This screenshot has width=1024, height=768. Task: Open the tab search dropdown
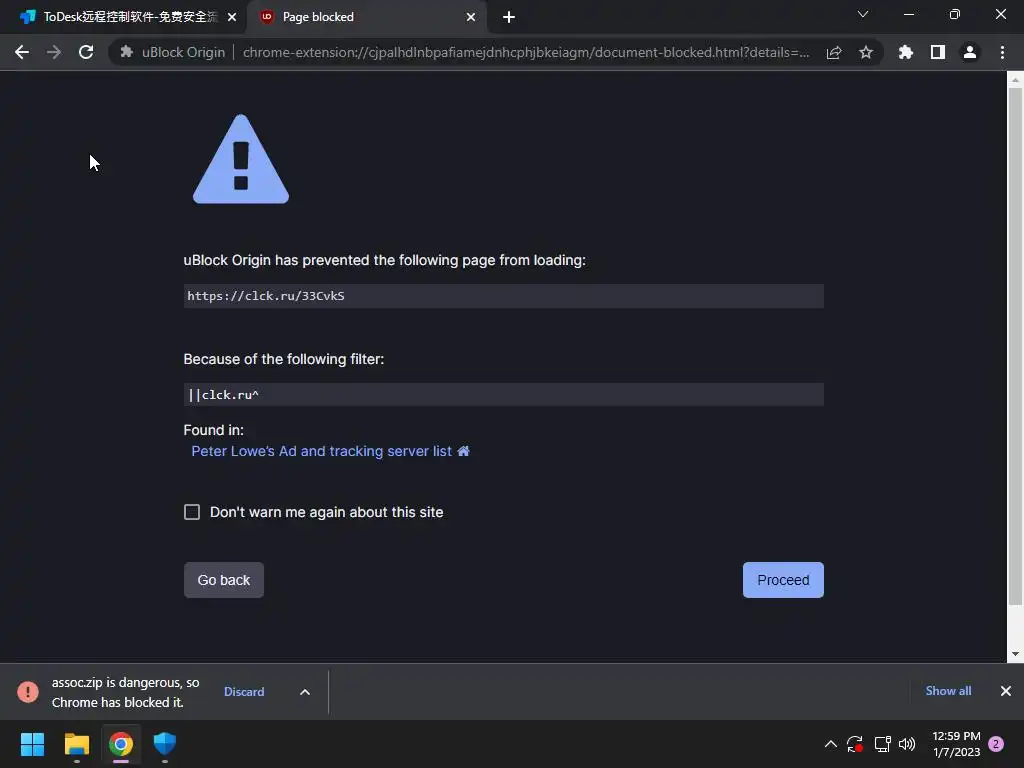(863, 14)
